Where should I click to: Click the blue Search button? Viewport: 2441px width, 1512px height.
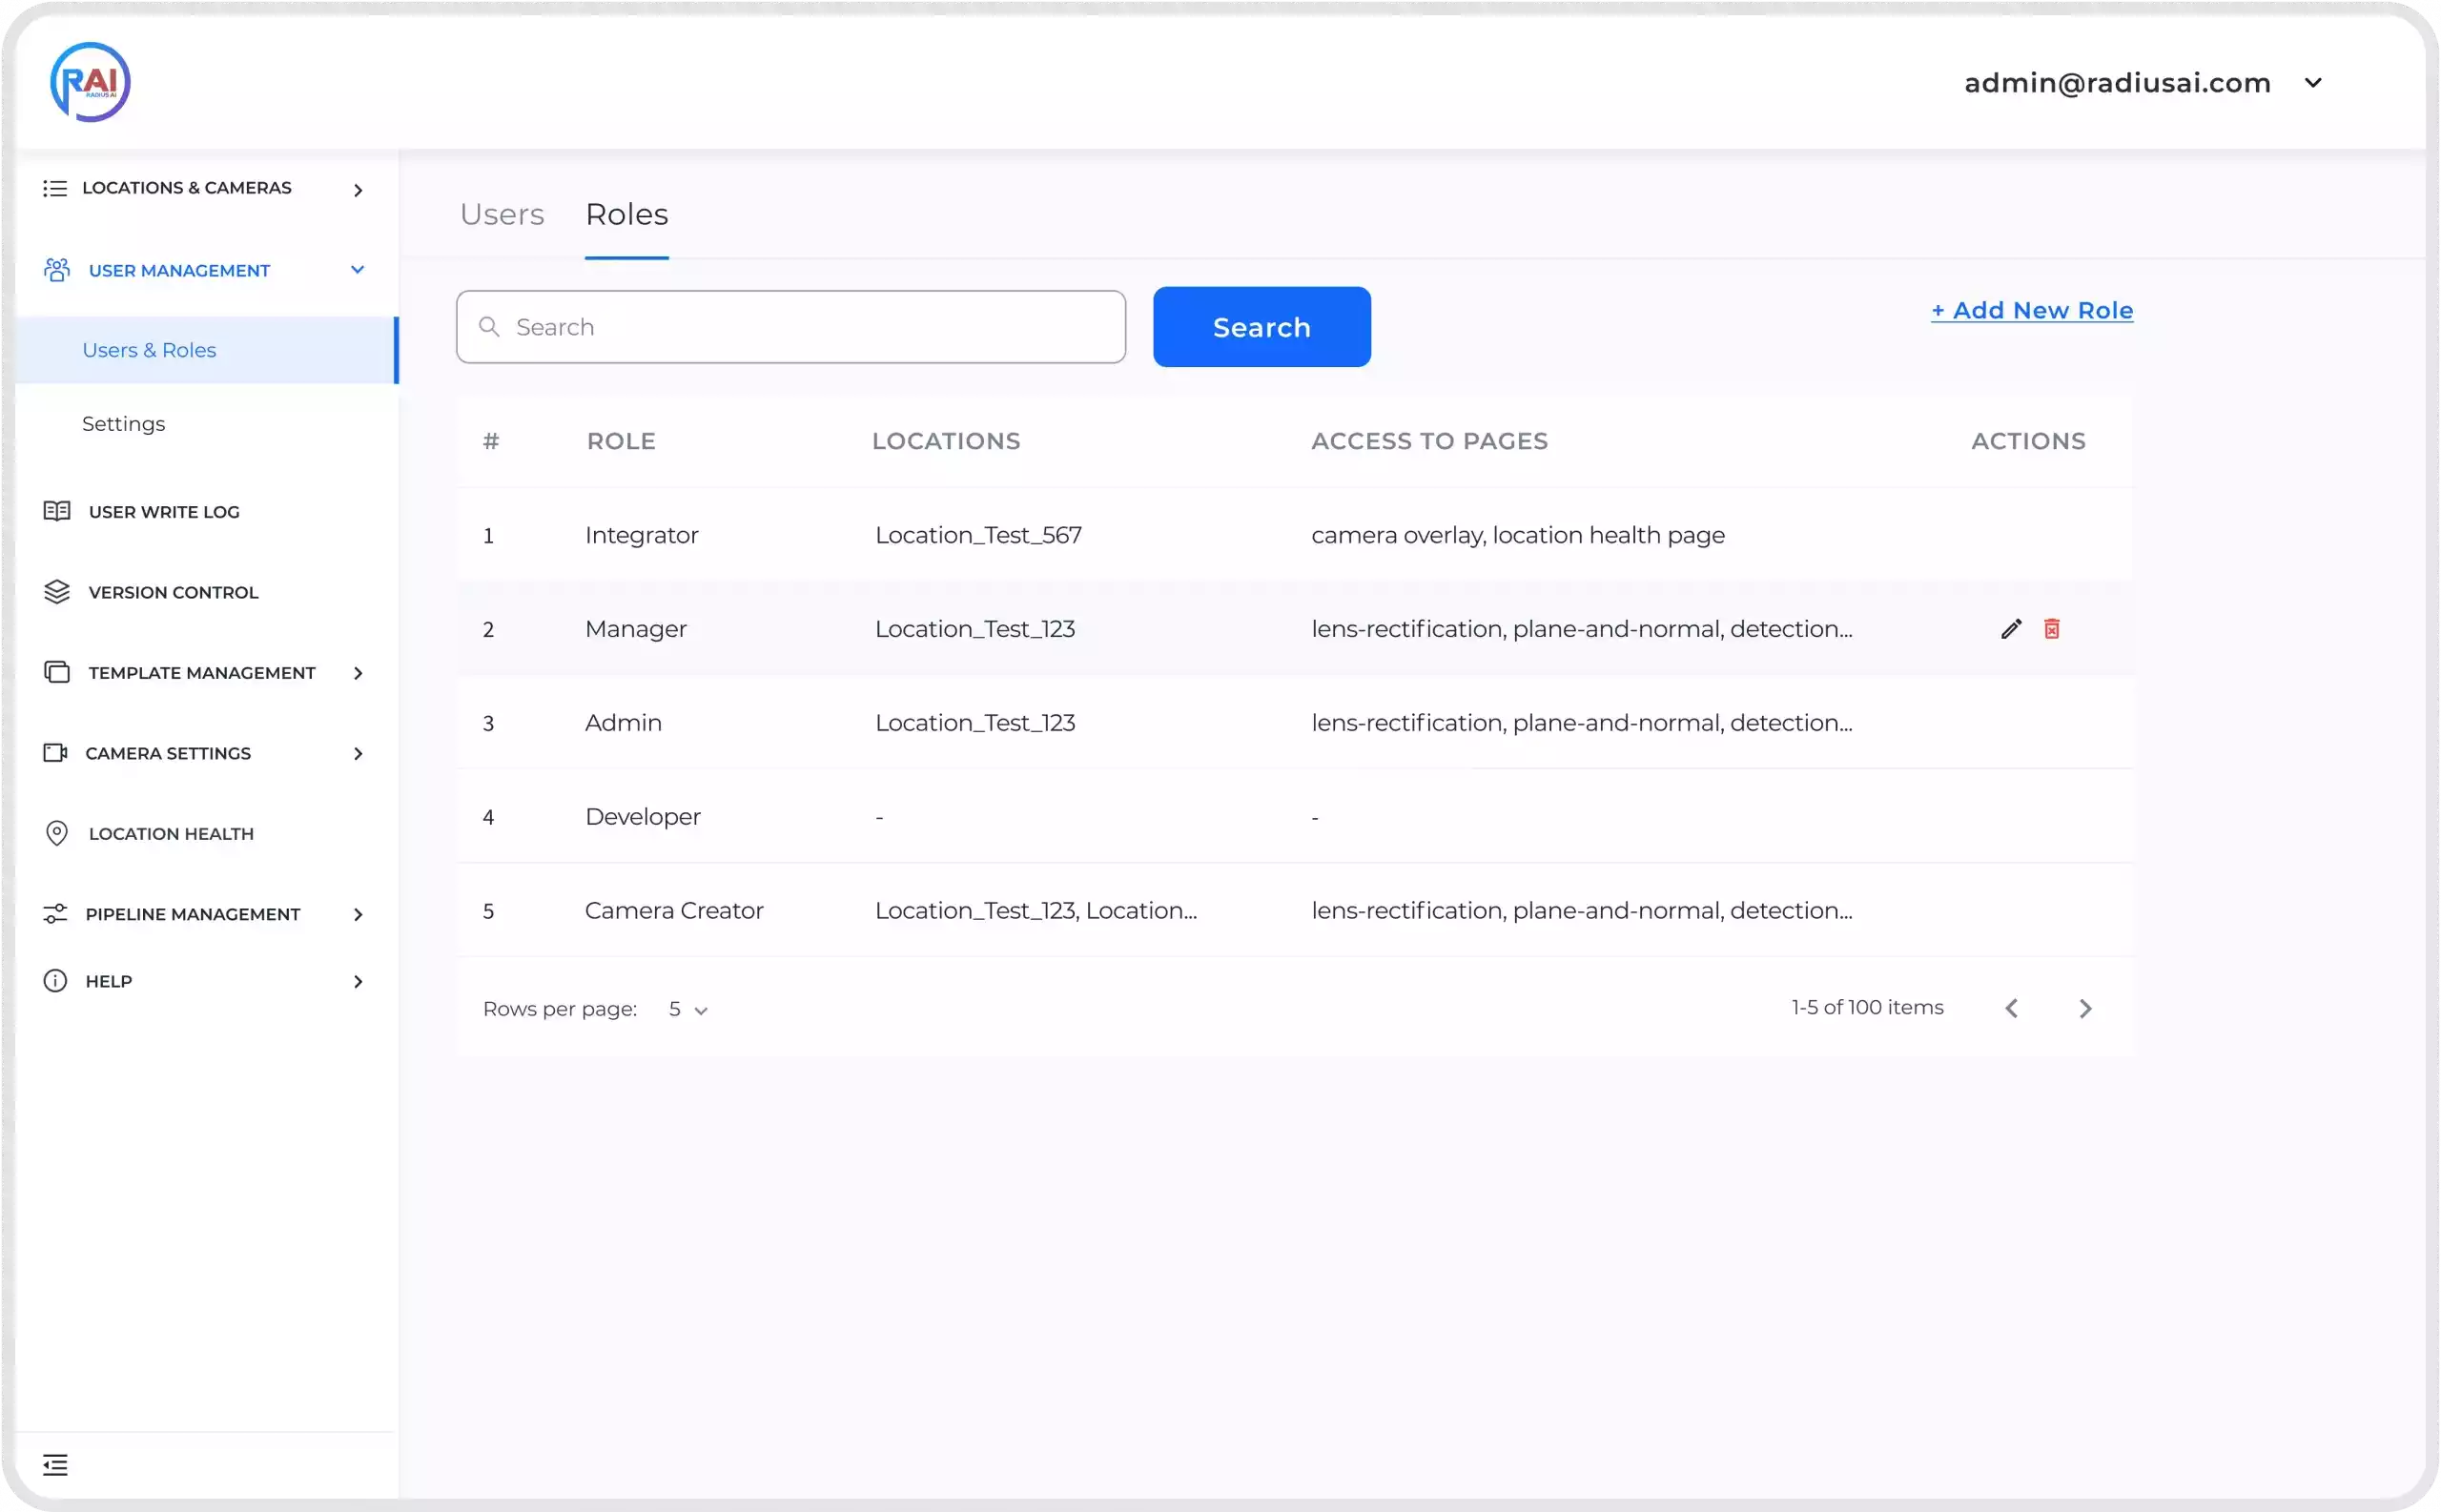coord(1261,327)
